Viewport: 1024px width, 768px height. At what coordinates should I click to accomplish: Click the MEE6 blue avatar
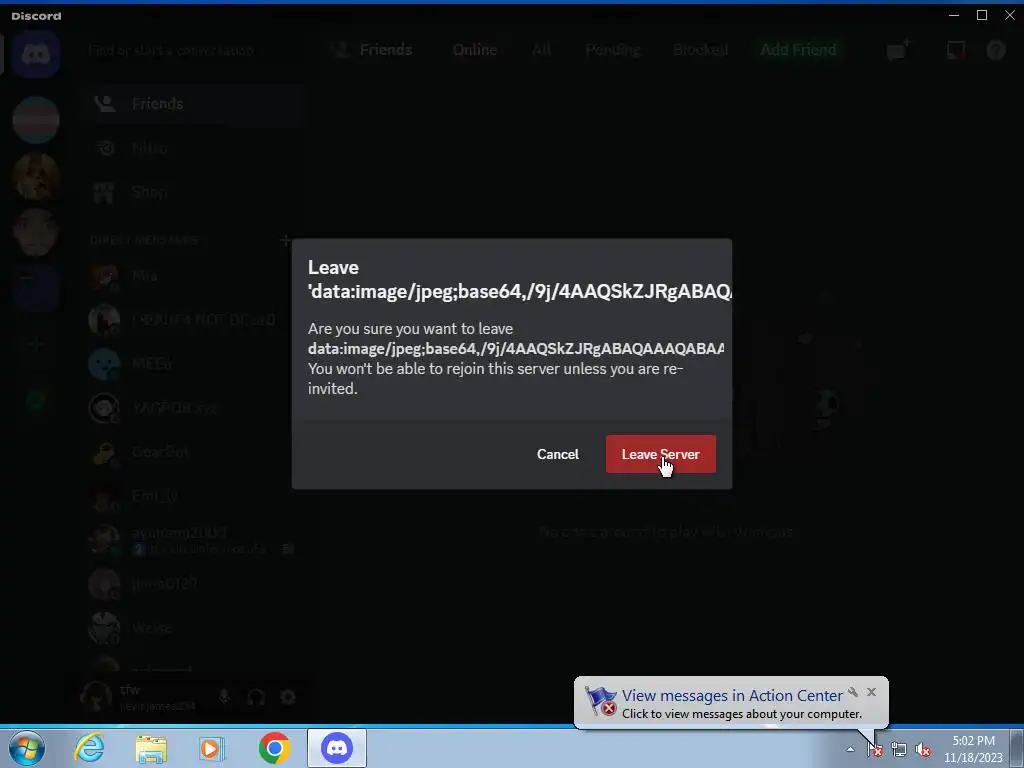pyautogui.click(x=104, y=364)
